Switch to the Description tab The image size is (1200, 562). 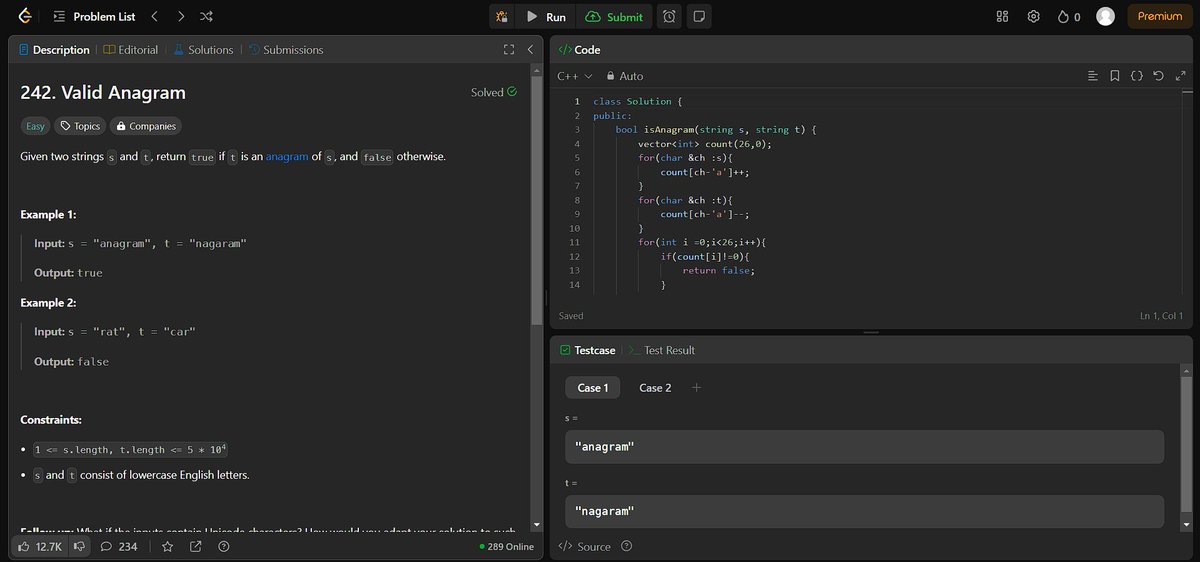54,50
